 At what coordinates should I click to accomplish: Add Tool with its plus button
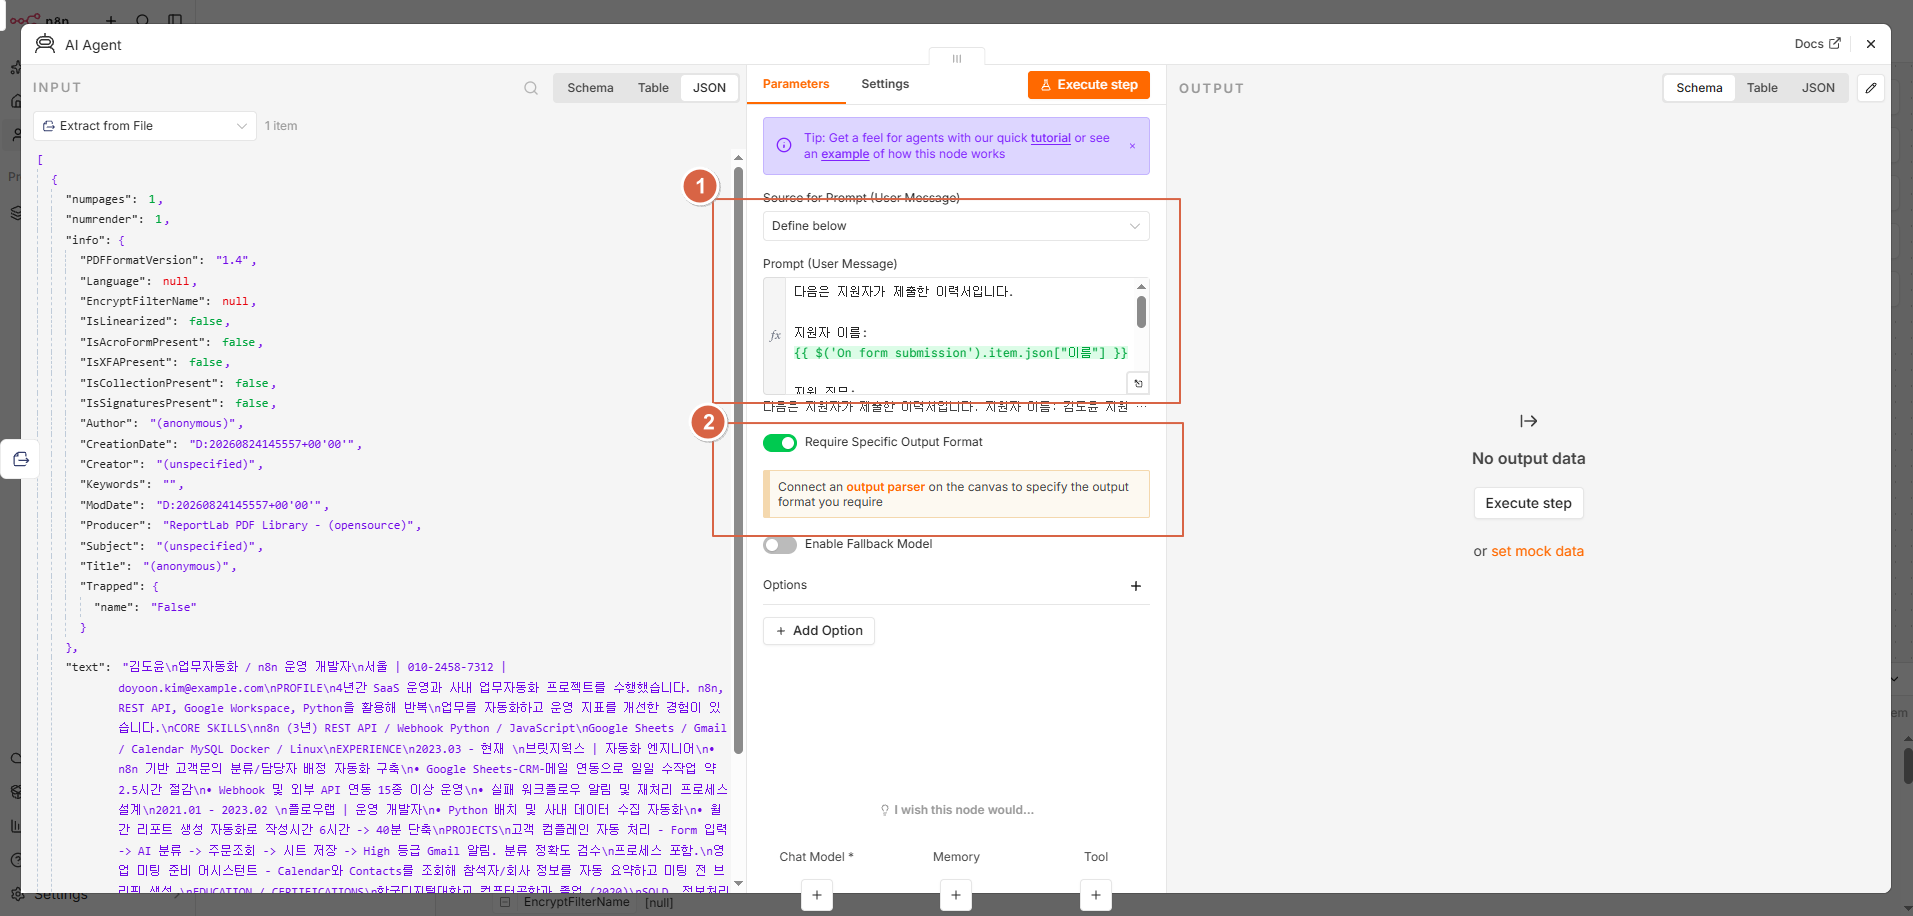click(x=1096, y=895)
